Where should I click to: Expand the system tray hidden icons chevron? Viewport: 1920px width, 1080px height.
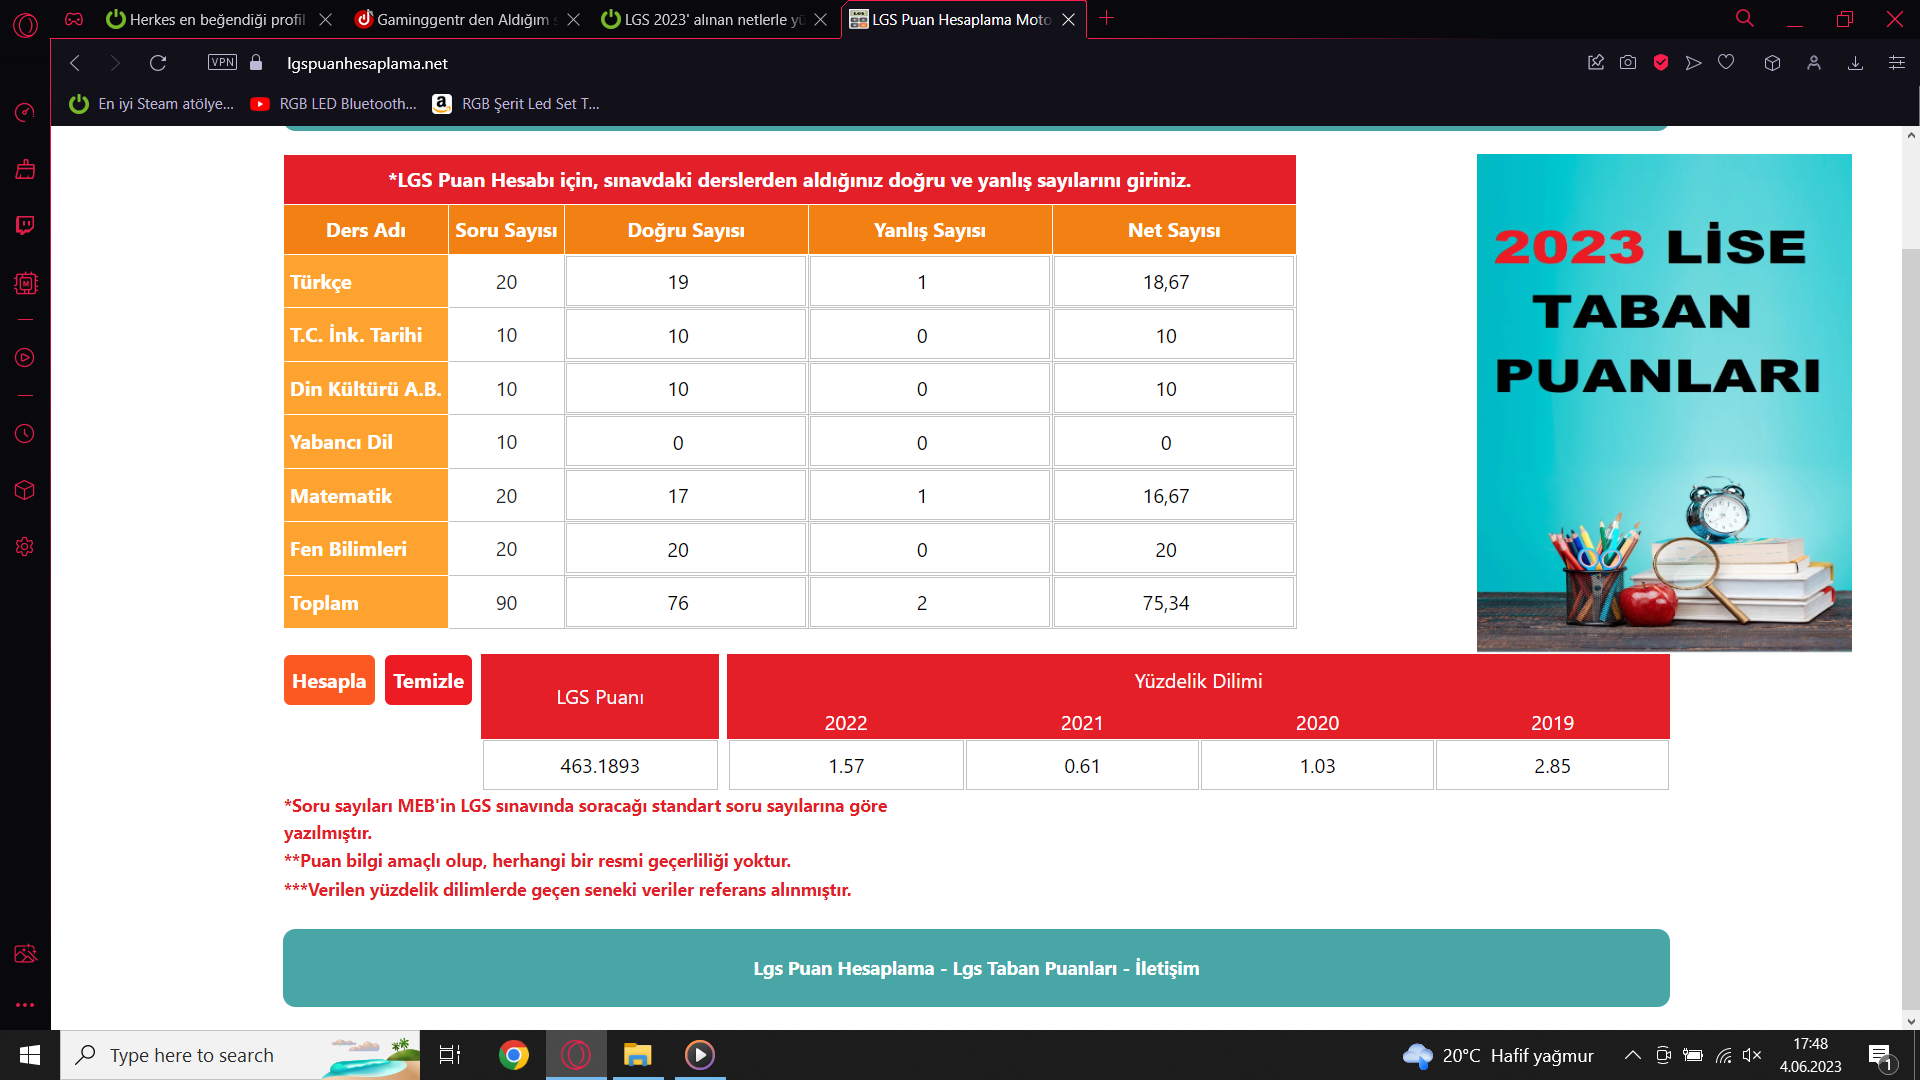[1632, 1055]
